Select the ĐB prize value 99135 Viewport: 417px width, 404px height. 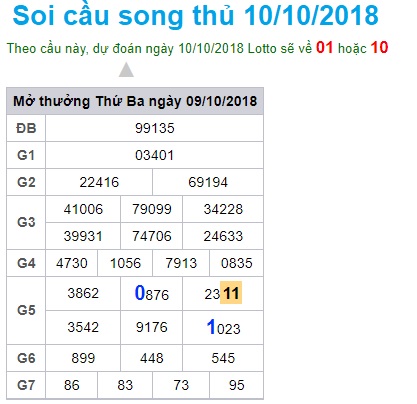click(155, 128)
